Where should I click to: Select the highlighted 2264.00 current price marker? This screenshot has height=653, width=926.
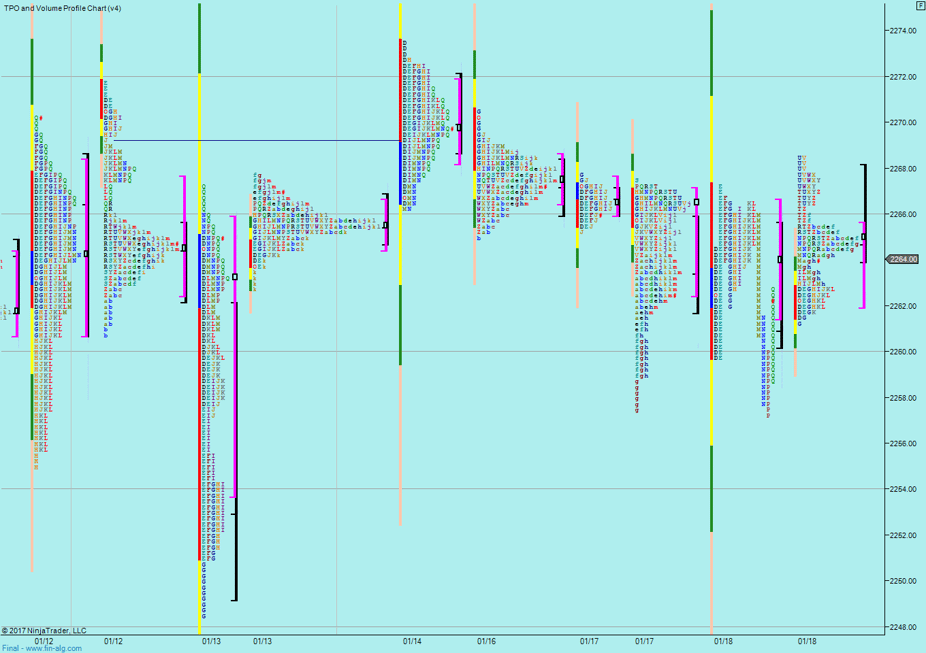(903, 260)
